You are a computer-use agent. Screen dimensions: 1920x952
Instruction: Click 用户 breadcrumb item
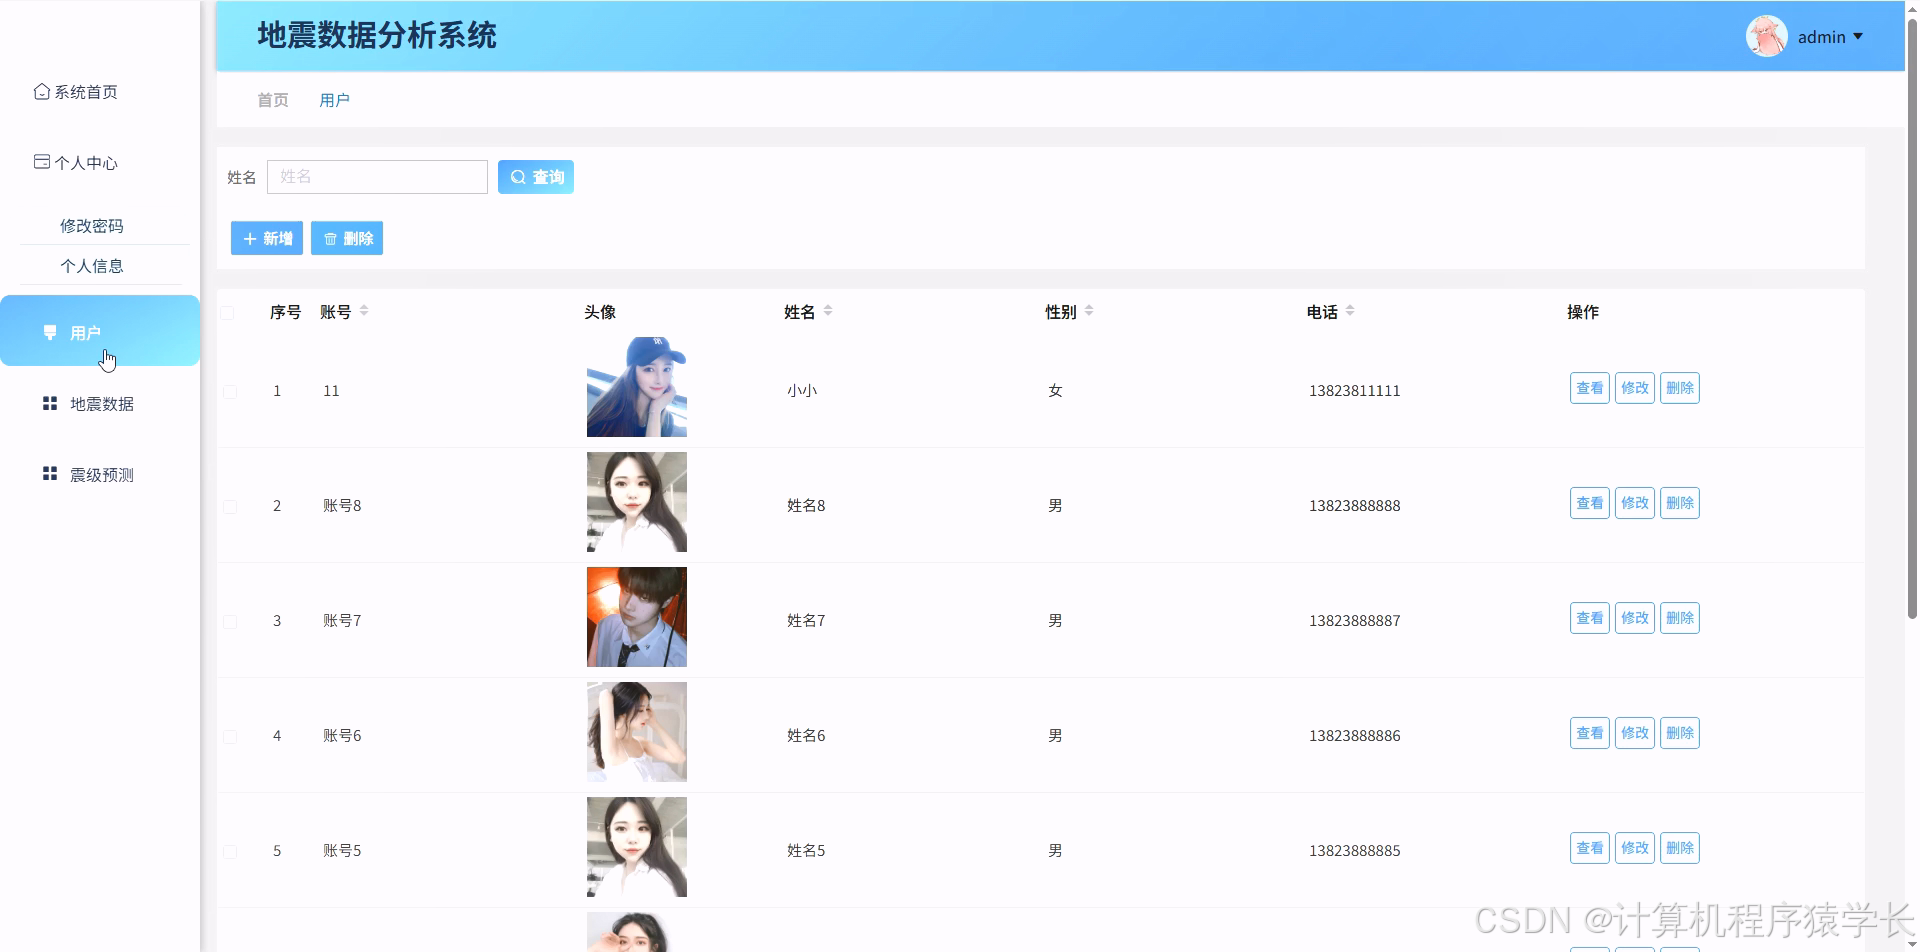(334, 100)
